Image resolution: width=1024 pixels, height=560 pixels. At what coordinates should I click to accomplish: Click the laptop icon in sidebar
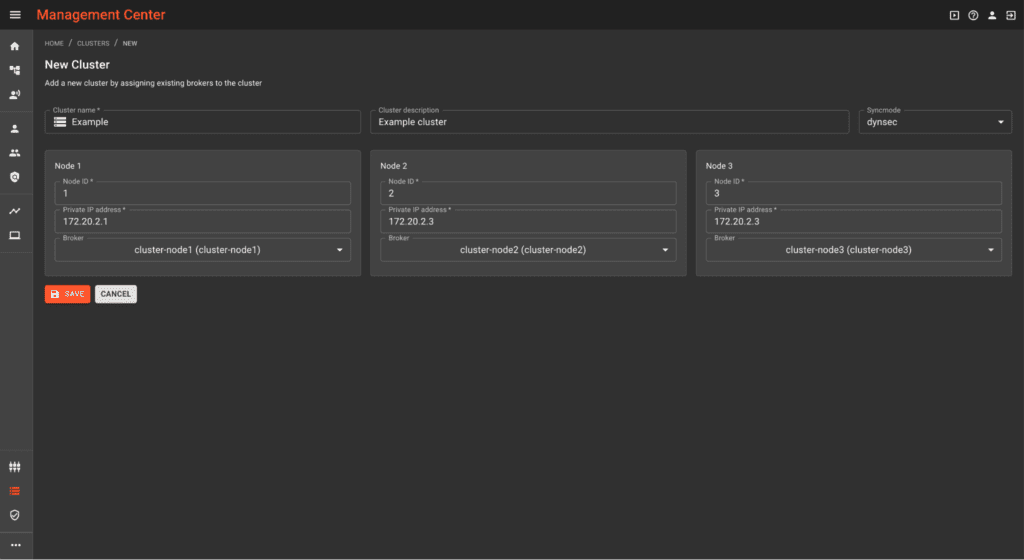pos(15,236)
